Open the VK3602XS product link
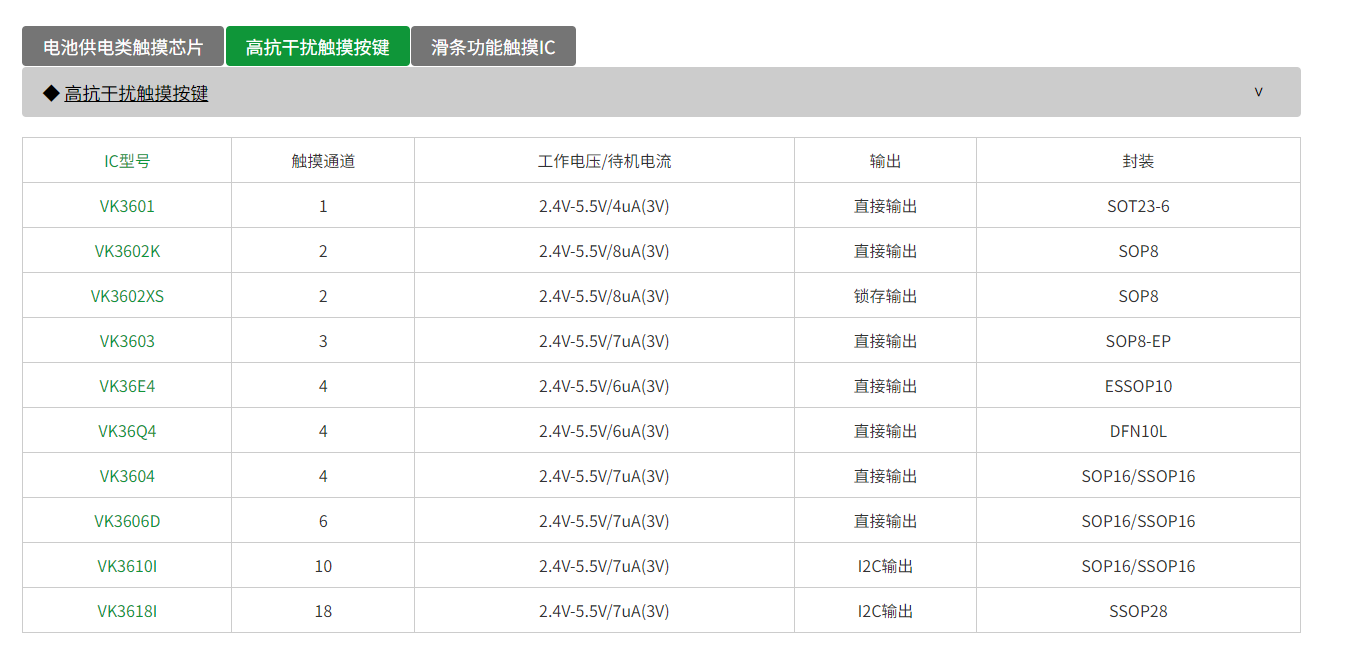The image size is (1369, 659). click(127, 296)
